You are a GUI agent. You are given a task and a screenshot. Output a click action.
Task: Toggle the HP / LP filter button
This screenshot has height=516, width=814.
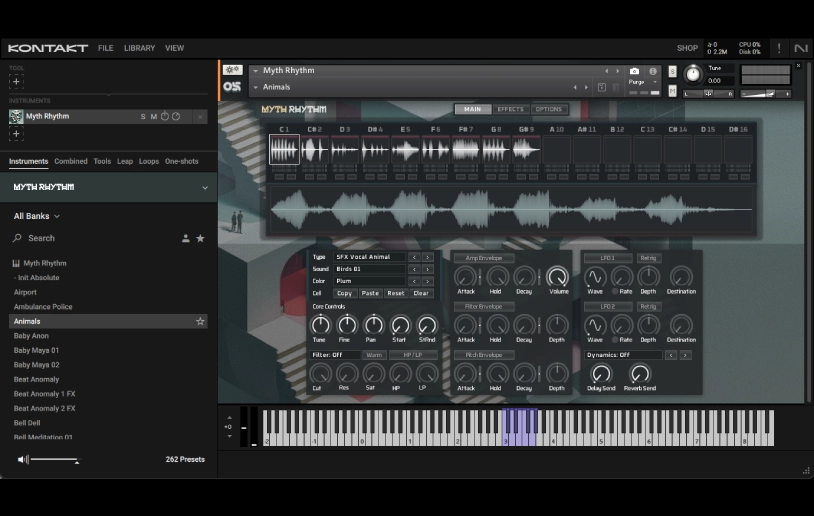point(413,355)
